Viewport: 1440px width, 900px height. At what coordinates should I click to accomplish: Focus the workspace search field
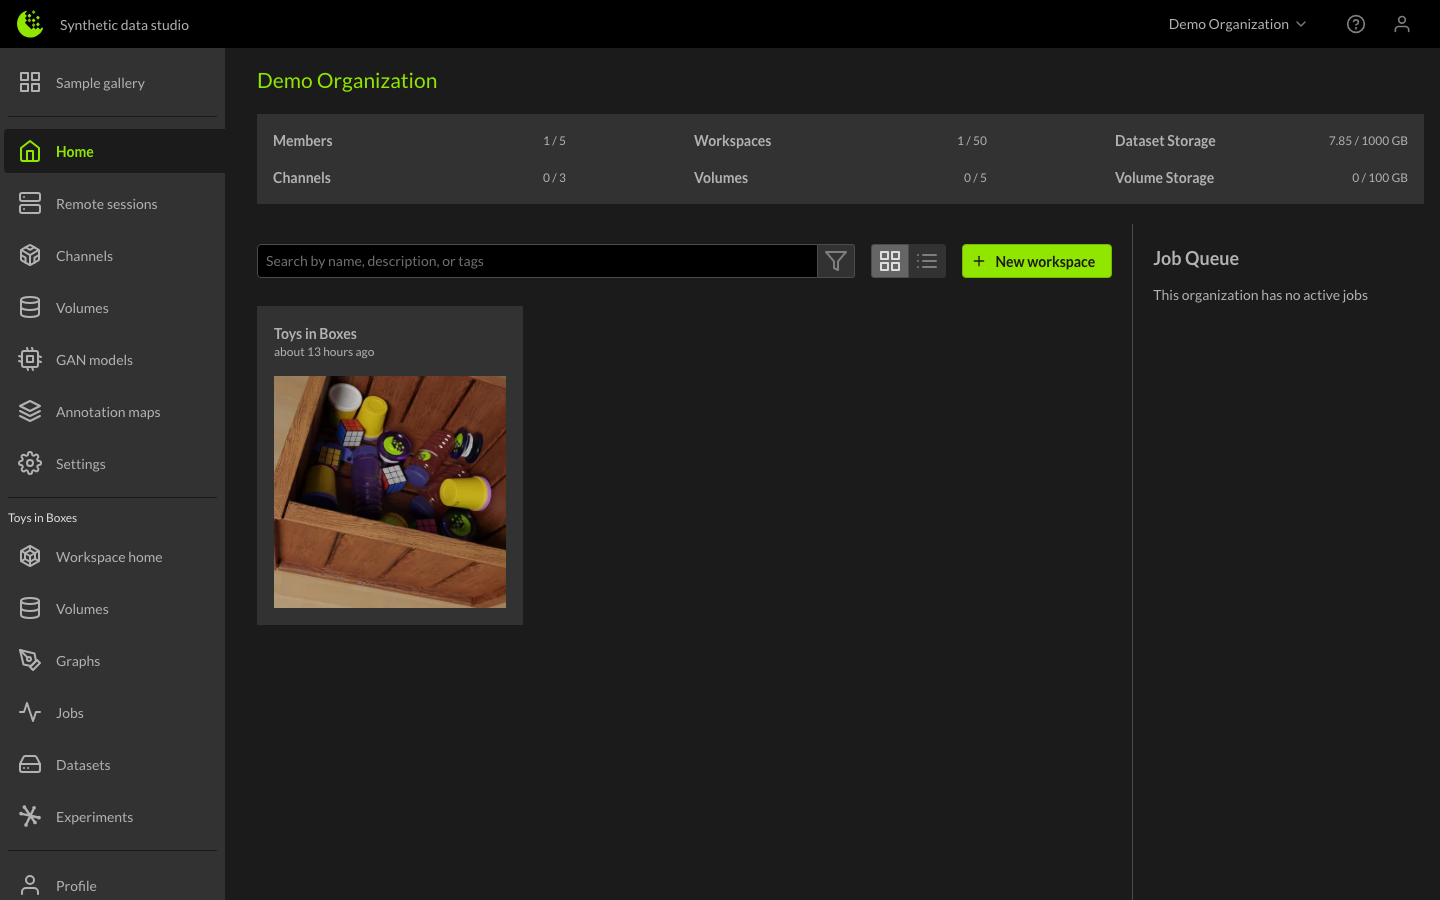(x=537, y=261)
